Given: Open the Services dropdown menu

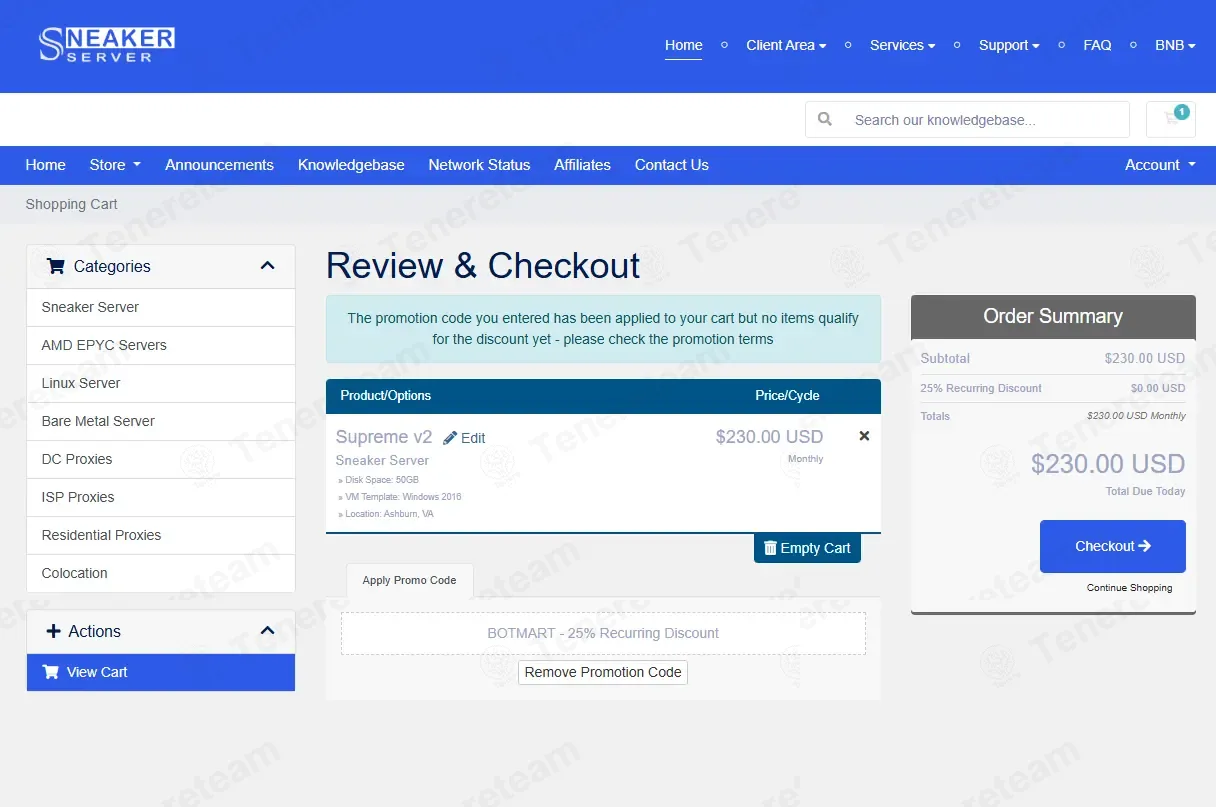Looking at the screenshot, I should pos(902,45).
